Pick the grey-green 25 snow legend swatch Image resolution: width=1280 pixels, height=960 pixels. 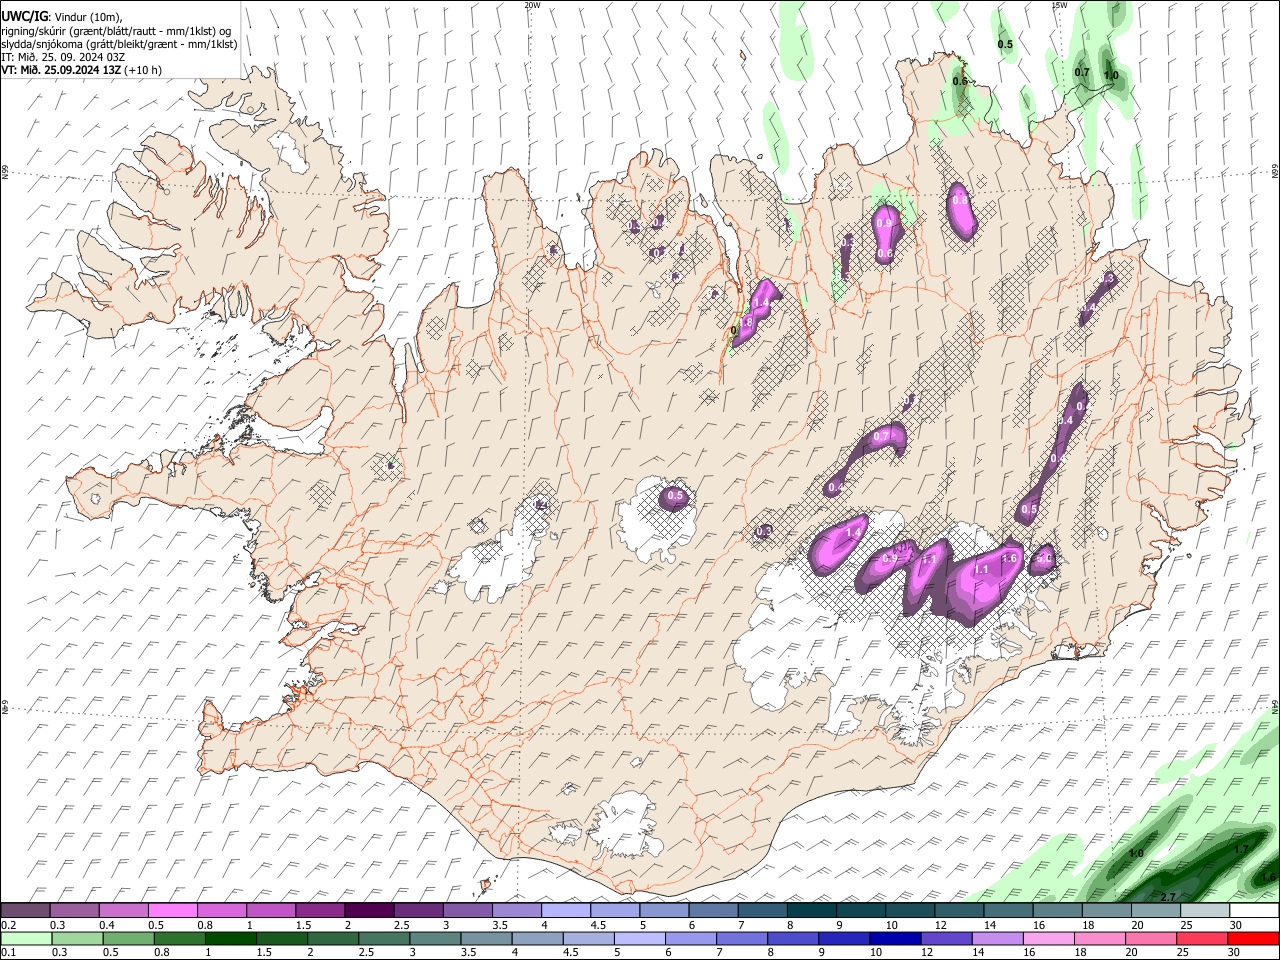click(1205, 910)
